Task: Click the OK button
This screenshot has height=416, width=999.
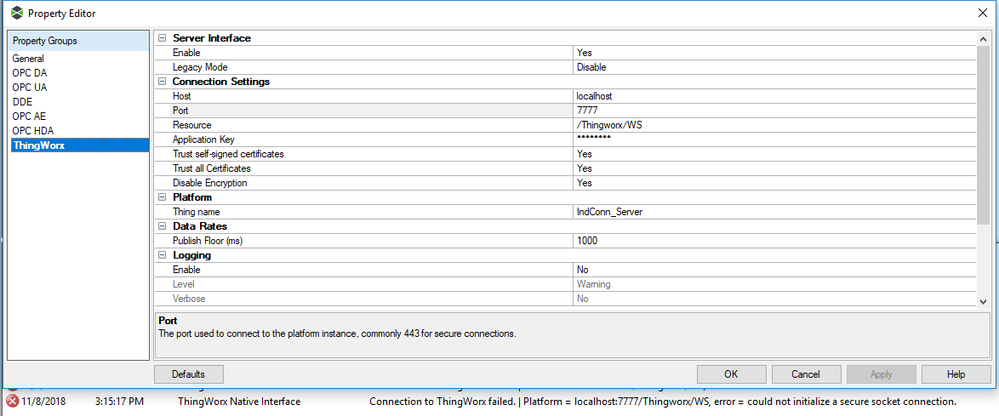Action: click(731, 375)
